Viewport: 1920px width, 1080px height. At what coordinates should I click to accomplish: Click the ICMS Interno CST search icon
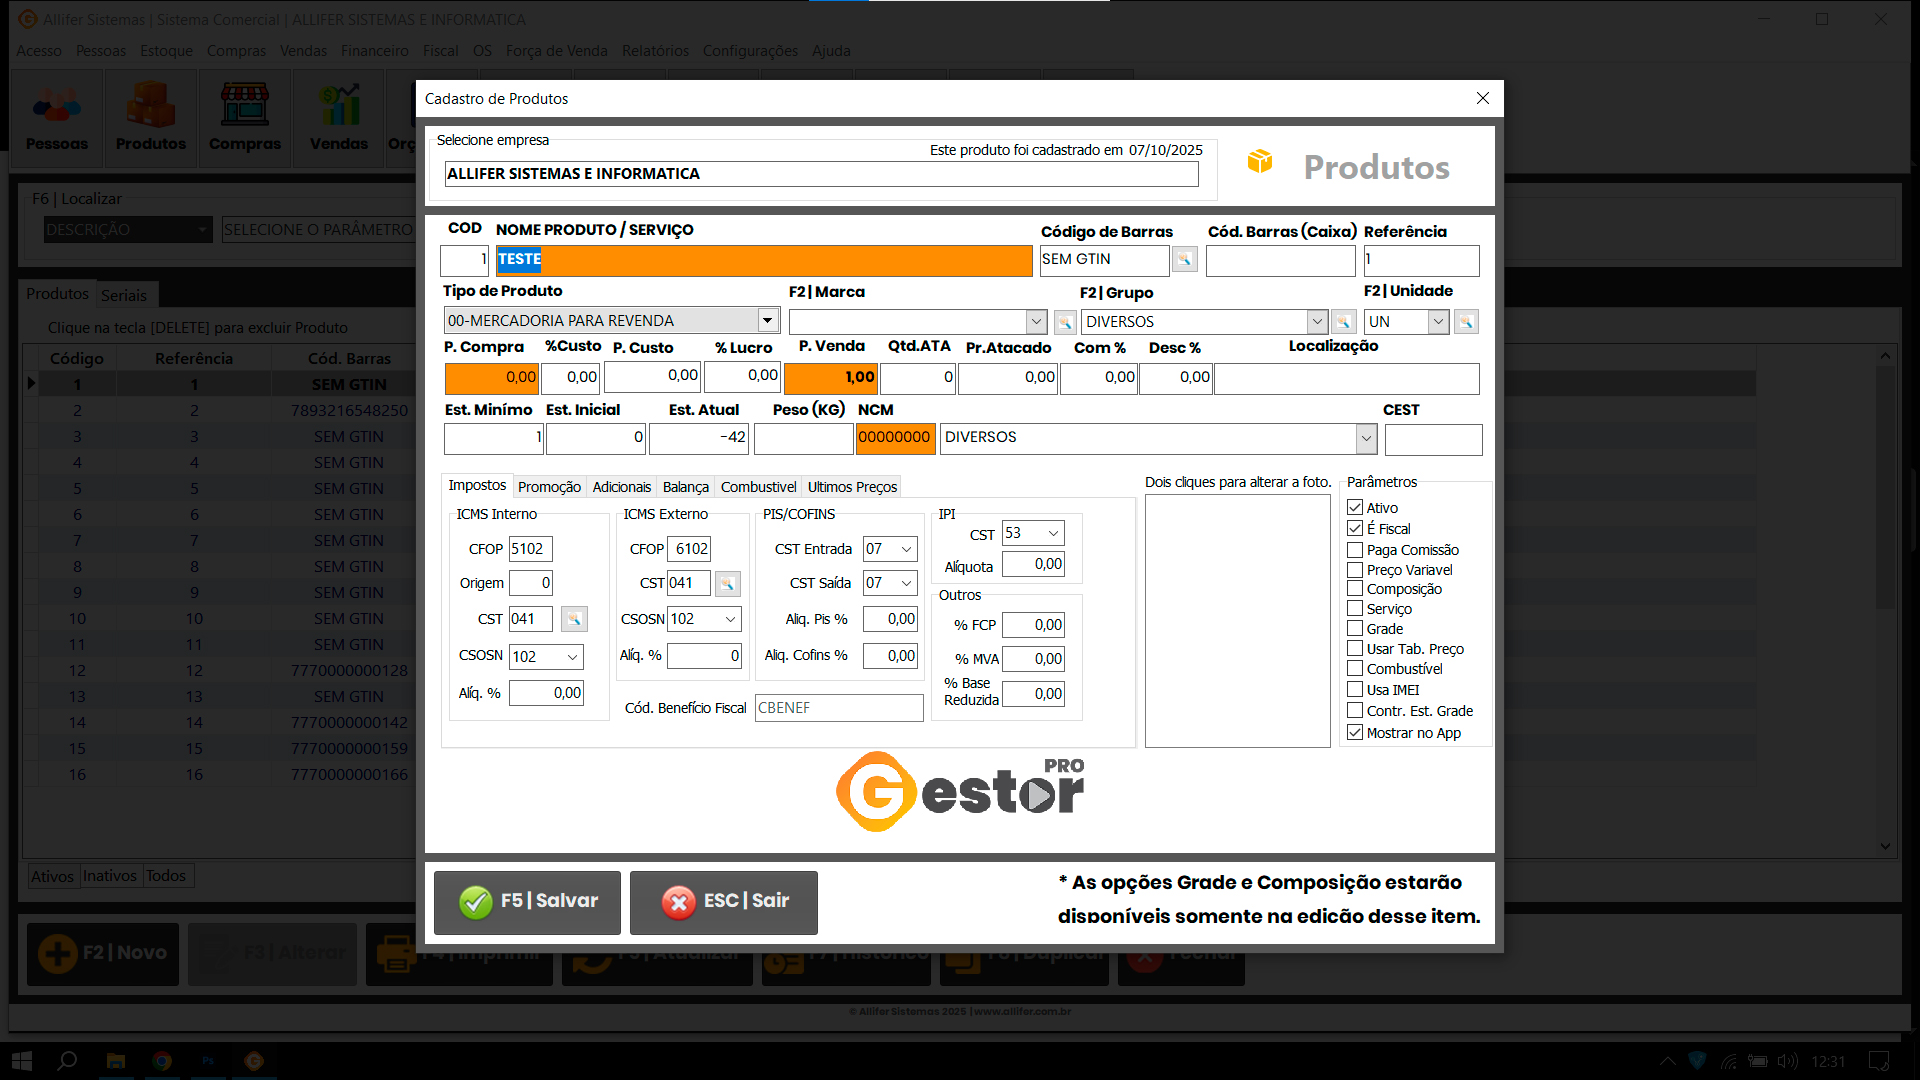(574, 619)
